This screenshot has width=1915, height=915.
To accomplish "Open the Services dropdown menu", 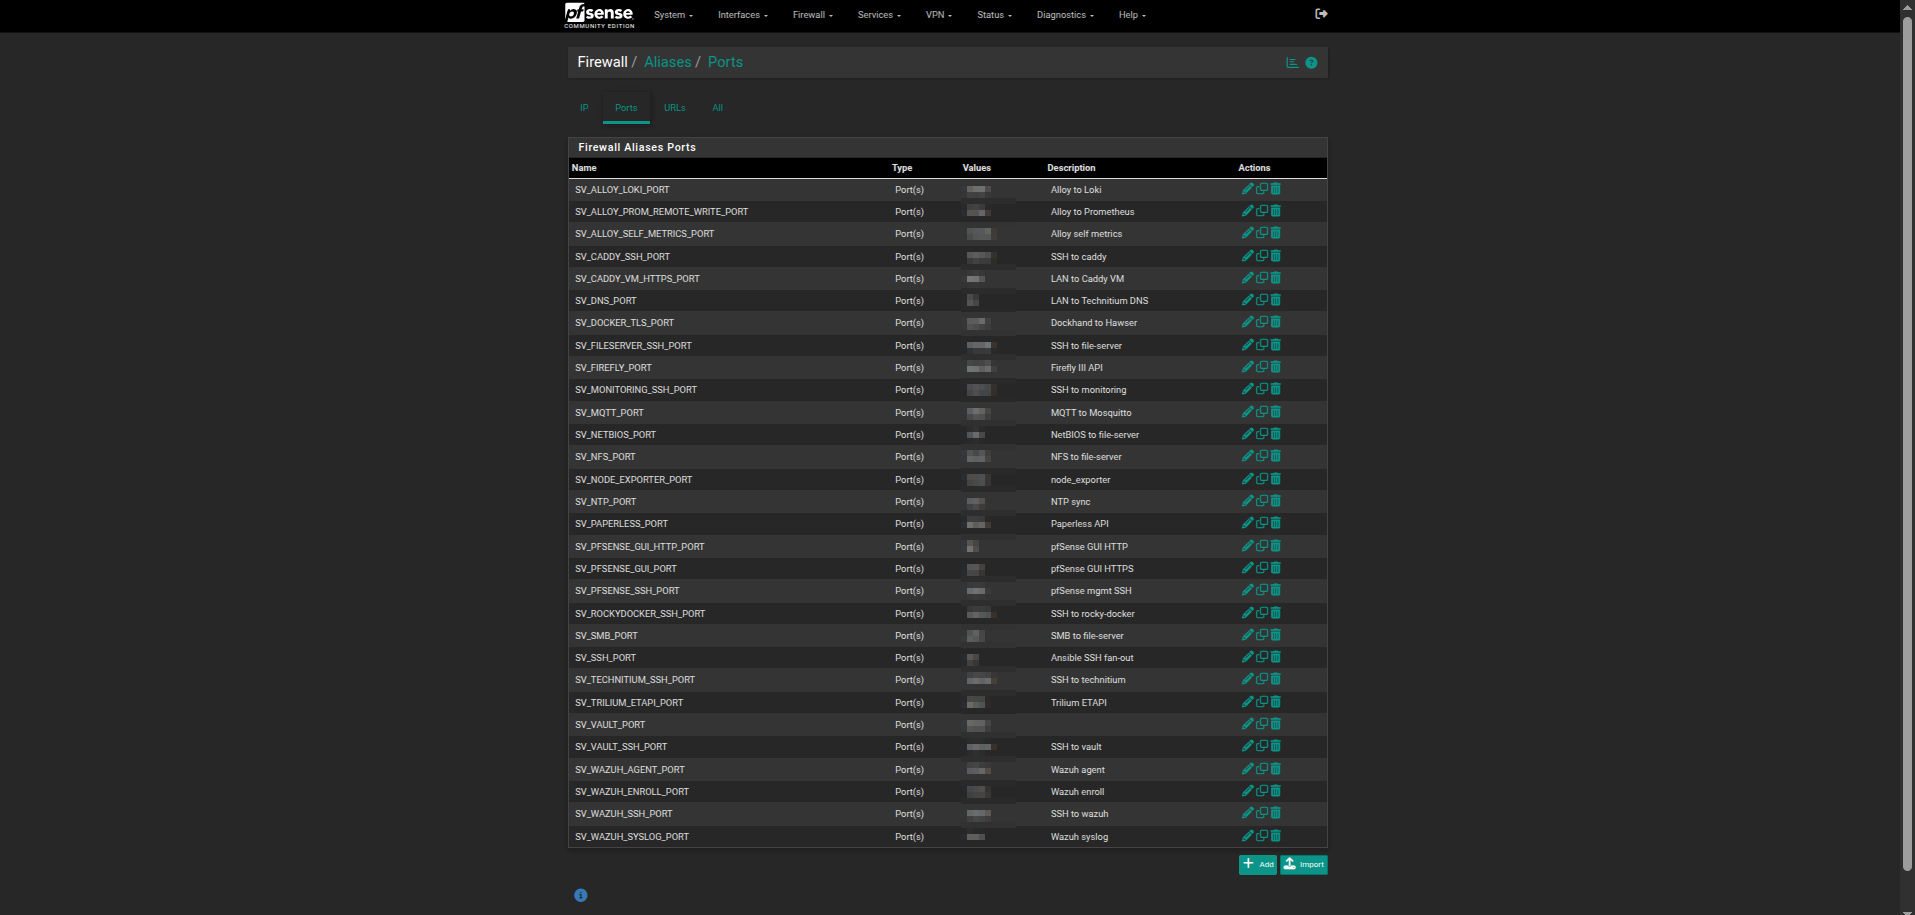I will [x=879, y=15].
